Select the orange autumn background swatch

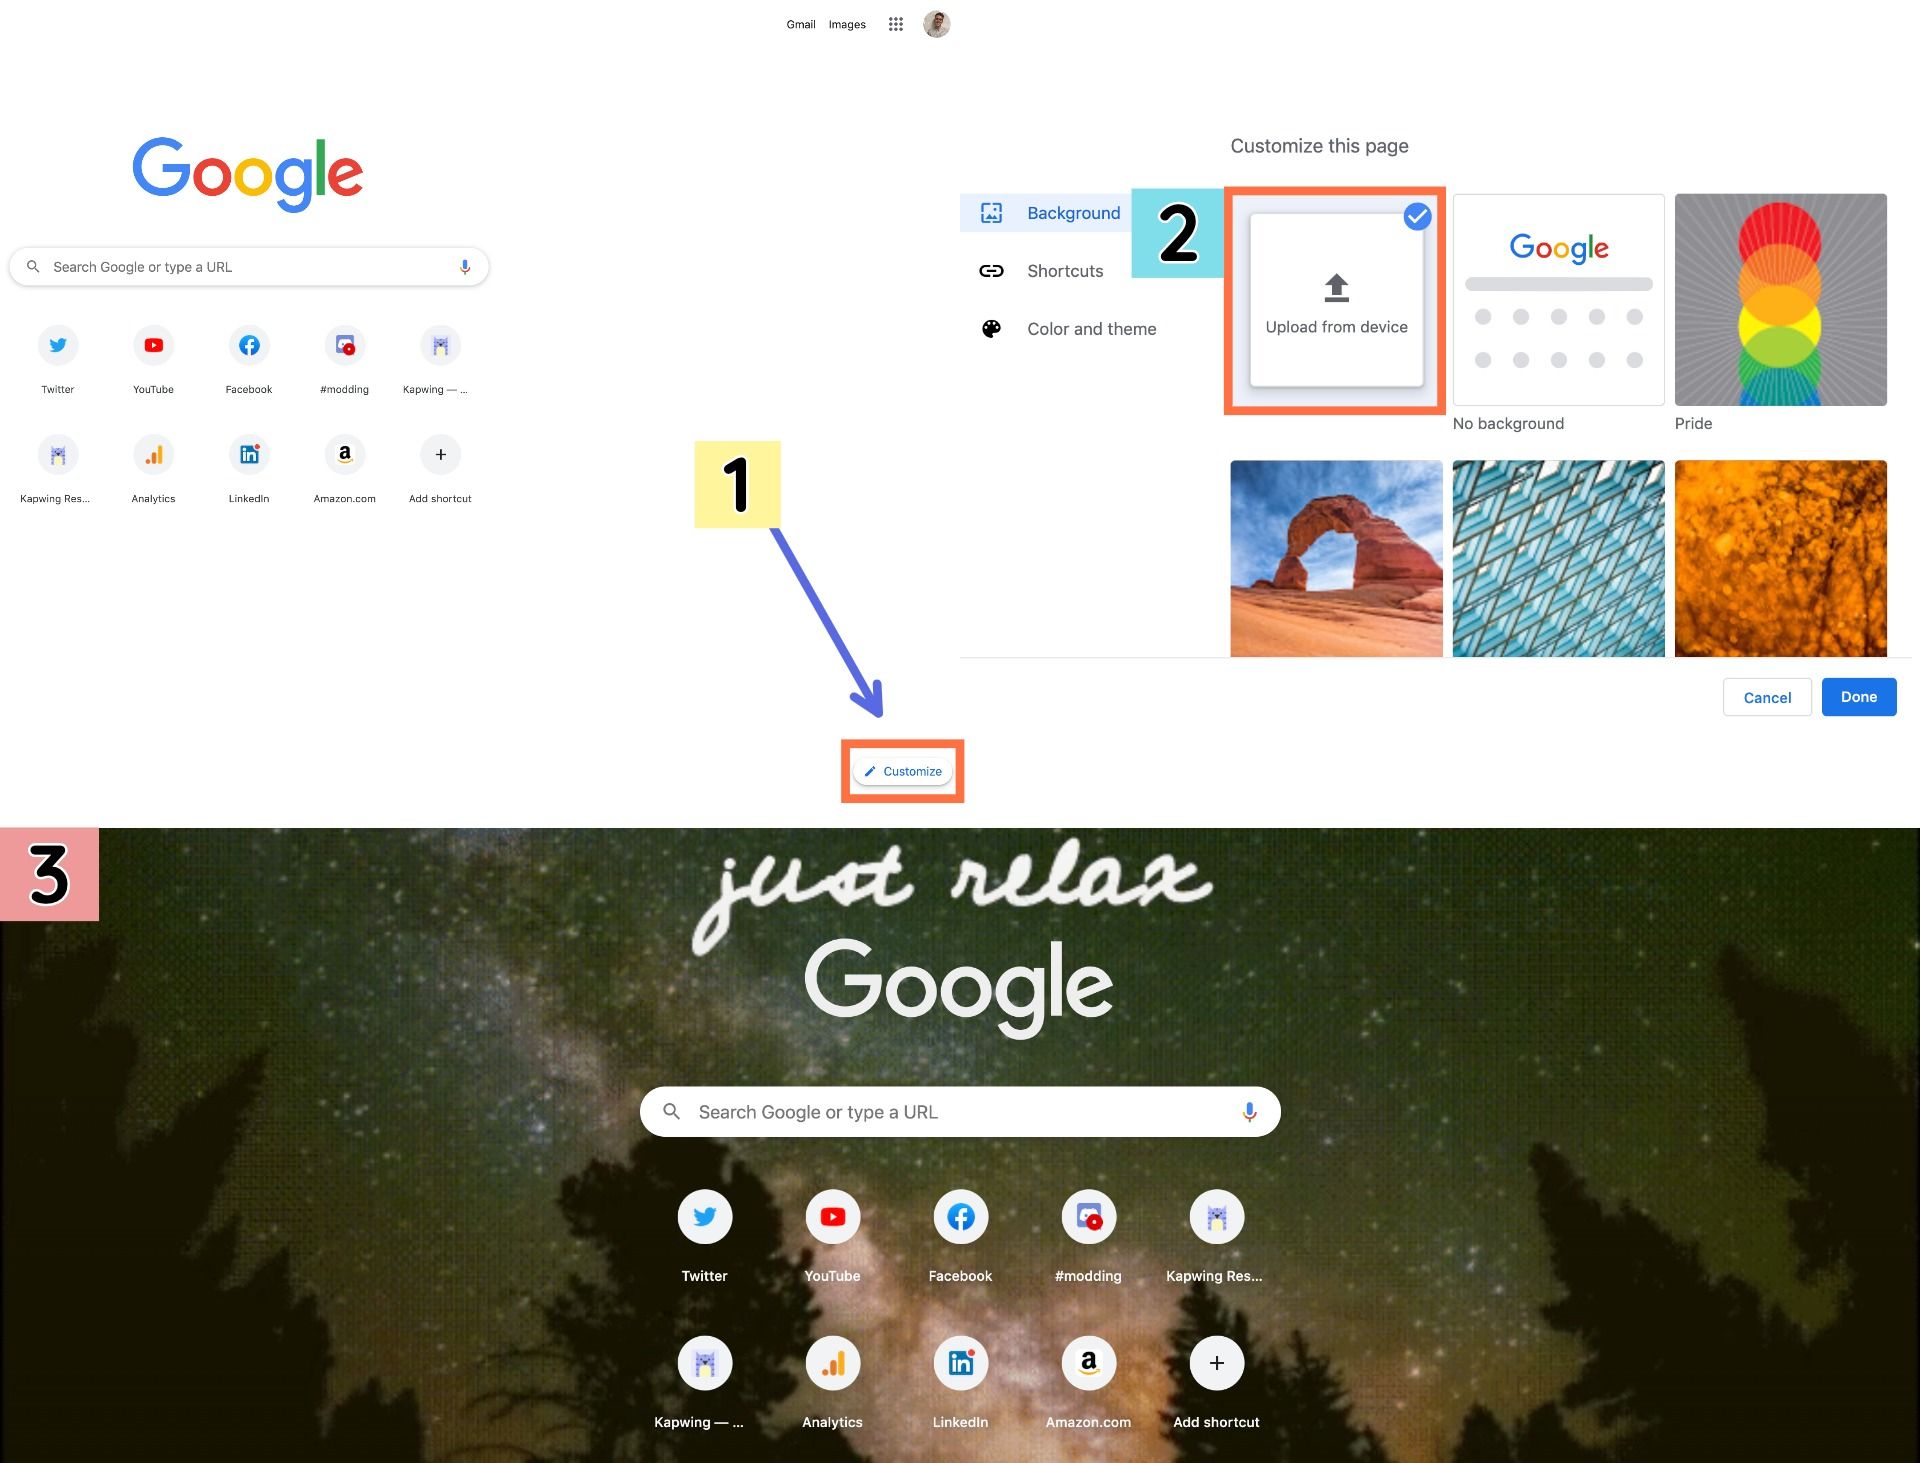point(1780,558)
